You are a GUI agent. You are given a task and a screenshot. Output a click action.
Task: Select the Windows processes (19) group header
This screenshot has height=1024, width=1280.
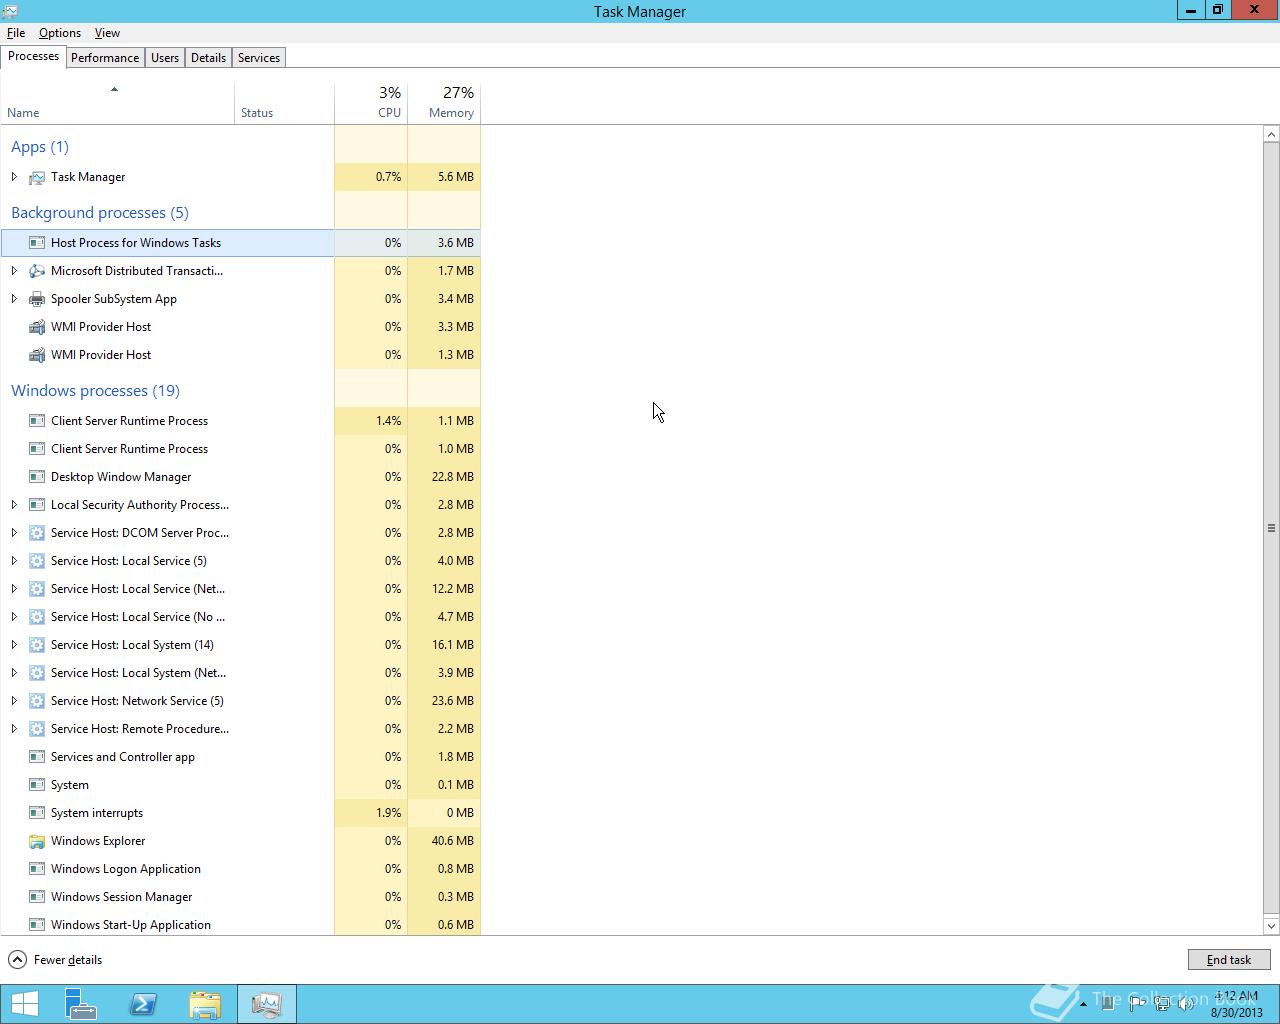pos(95,391)
